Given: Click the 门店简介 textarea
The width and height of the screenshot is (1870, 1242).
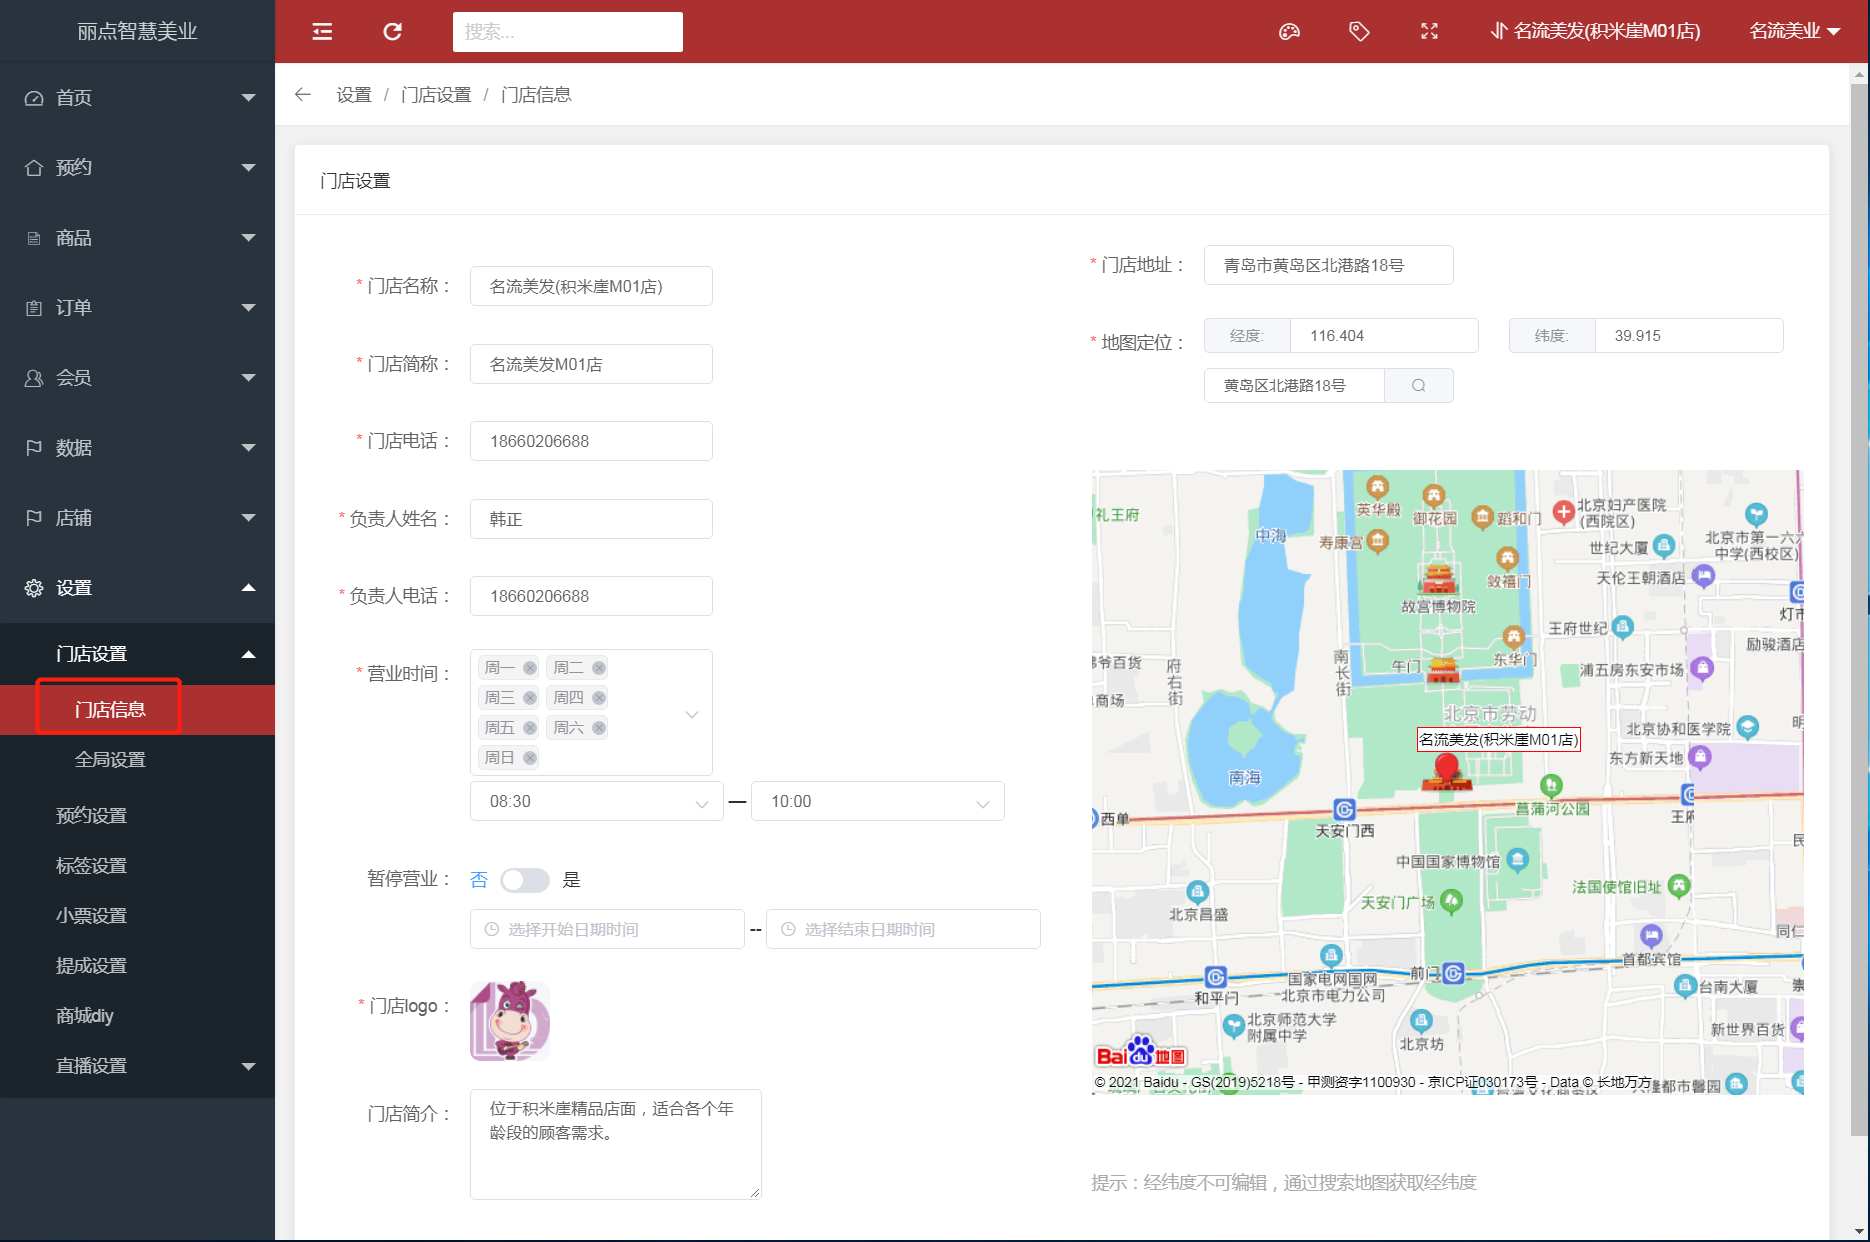Looking at the screenshot, I should 616,1144.
